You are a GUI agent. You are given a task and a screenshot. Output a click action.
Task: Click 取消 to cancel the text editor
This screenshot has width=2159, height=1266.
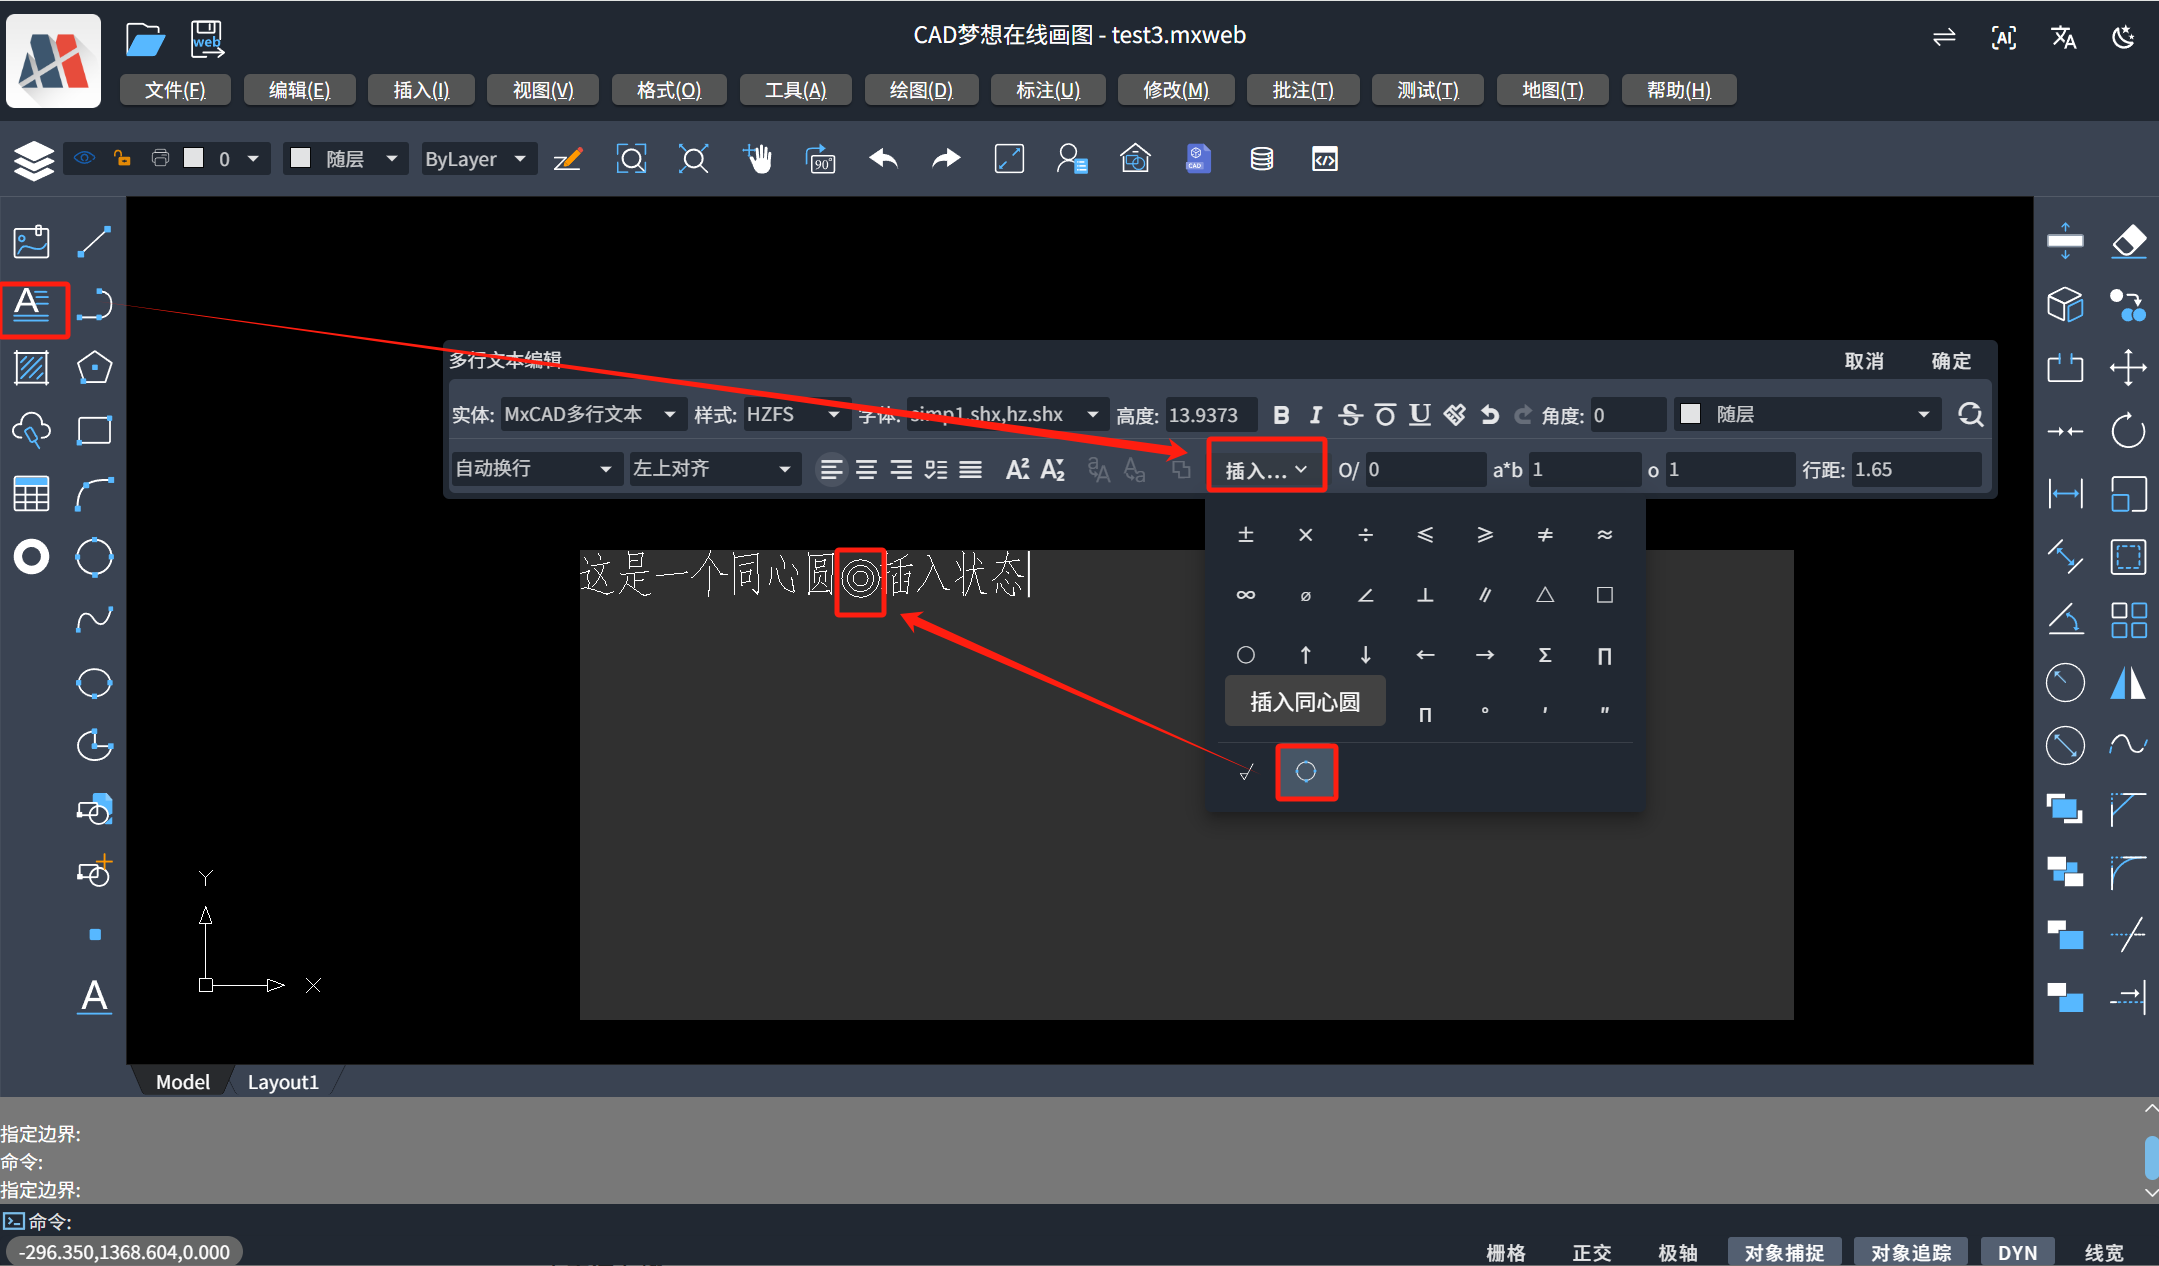[1864, 361]
